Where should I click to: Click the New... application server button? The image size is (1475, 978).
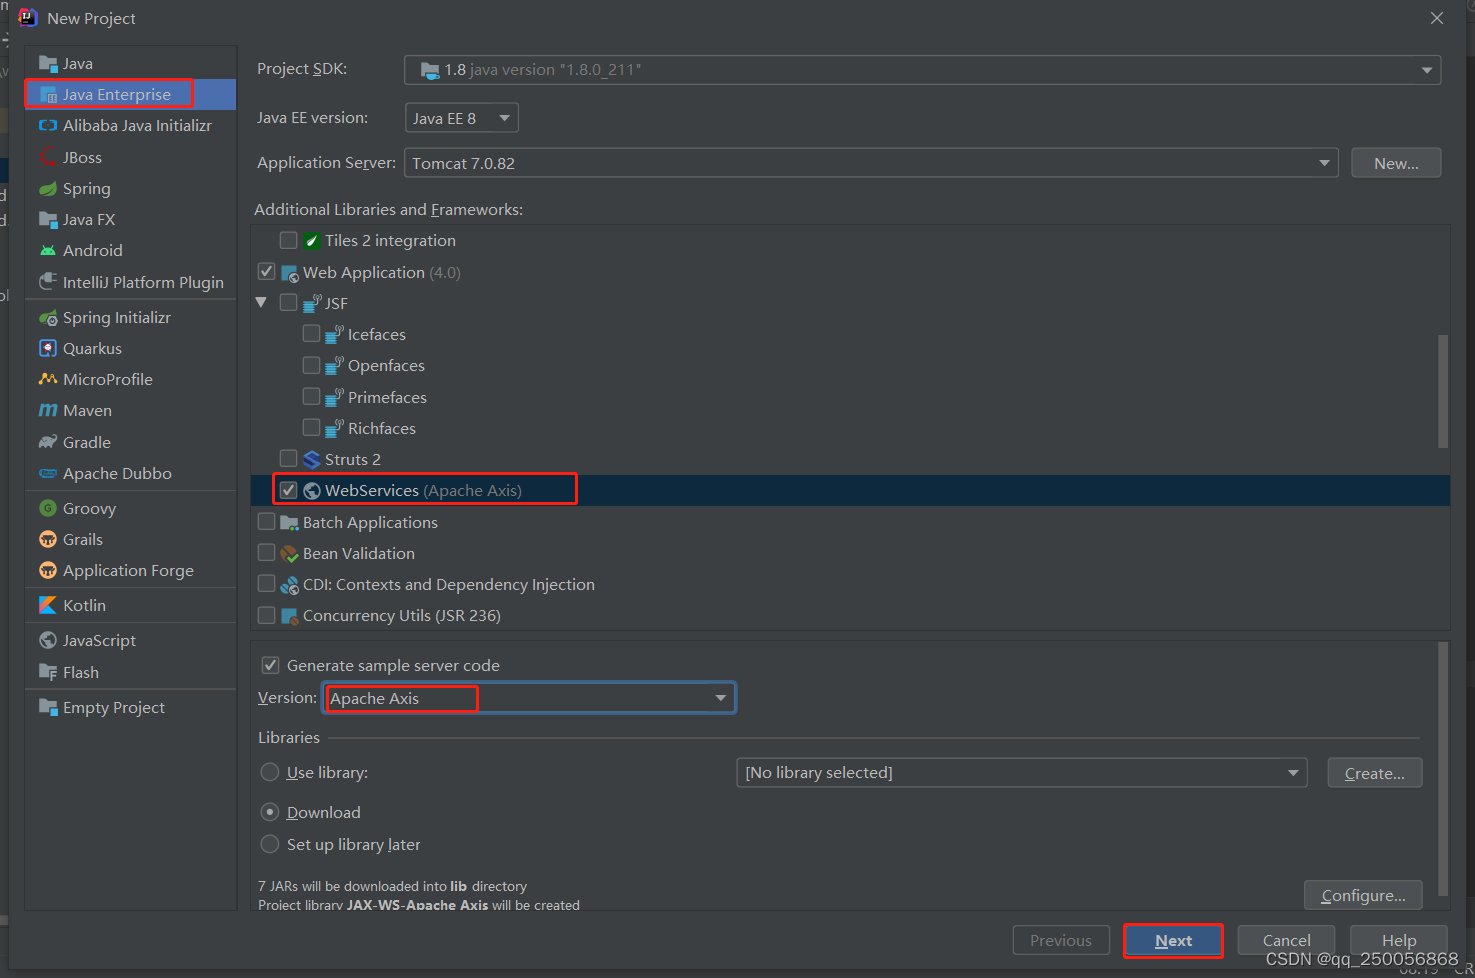(1396, 163)
